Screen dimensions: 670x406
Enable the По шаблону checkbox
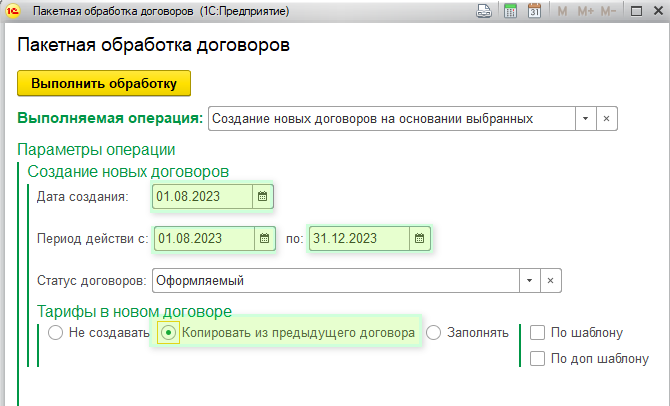pos(538,333)
